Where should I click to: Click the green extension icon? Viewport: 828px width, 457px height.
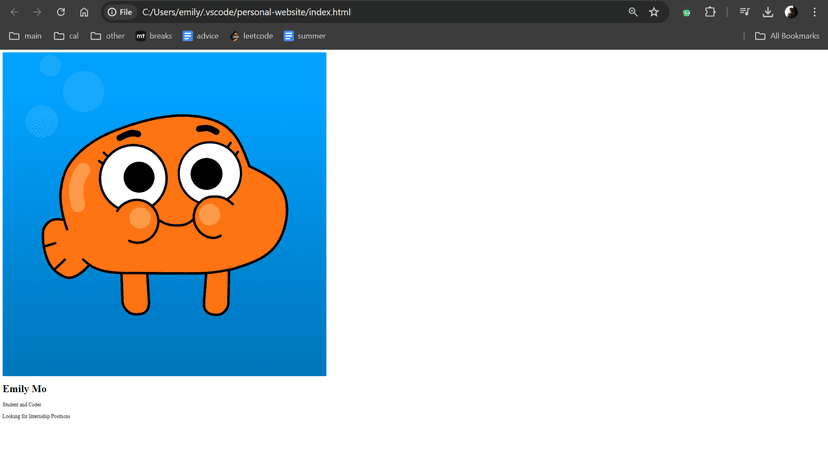point(686,12)
